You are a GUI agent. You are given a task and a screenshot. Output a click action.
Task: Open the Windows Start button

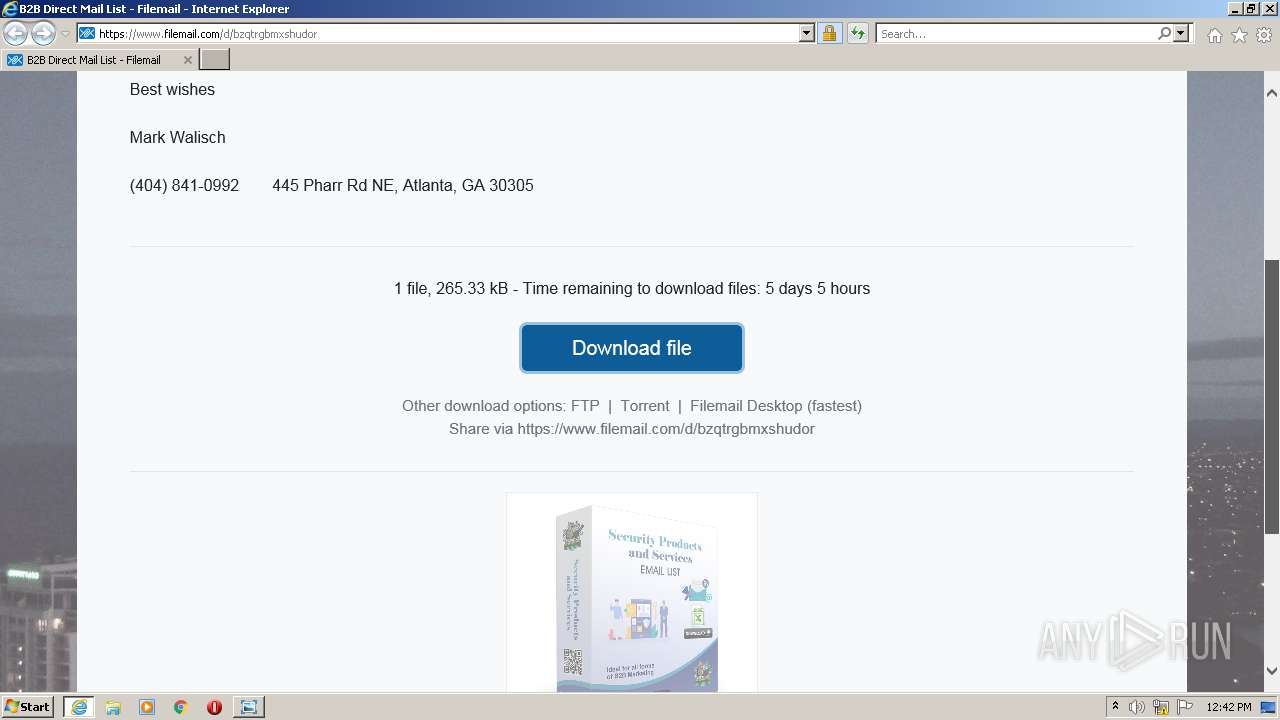[28, 707]
